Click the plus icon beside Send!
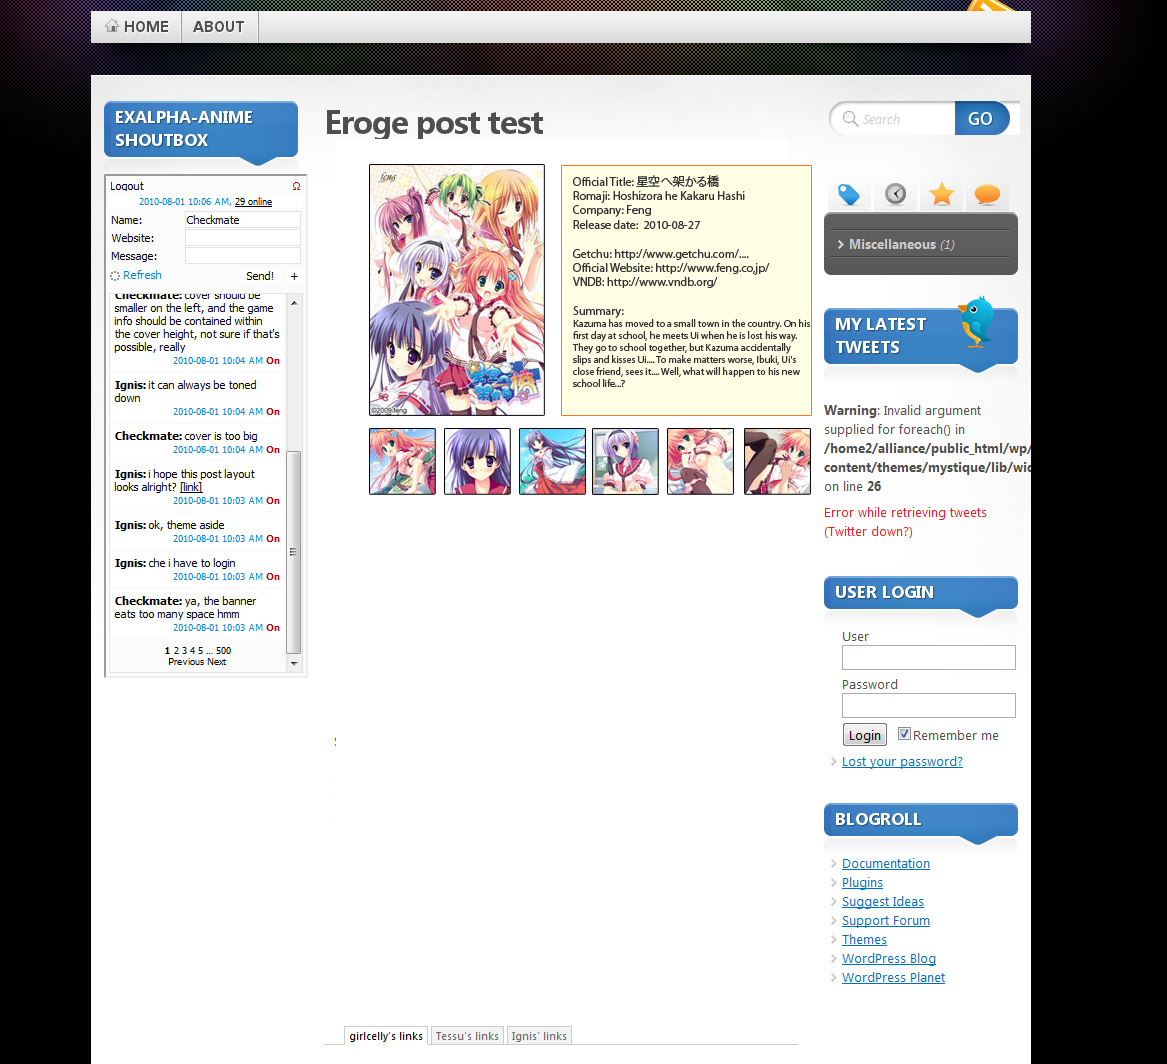1167x1064 pixels. tap(294, 276)
